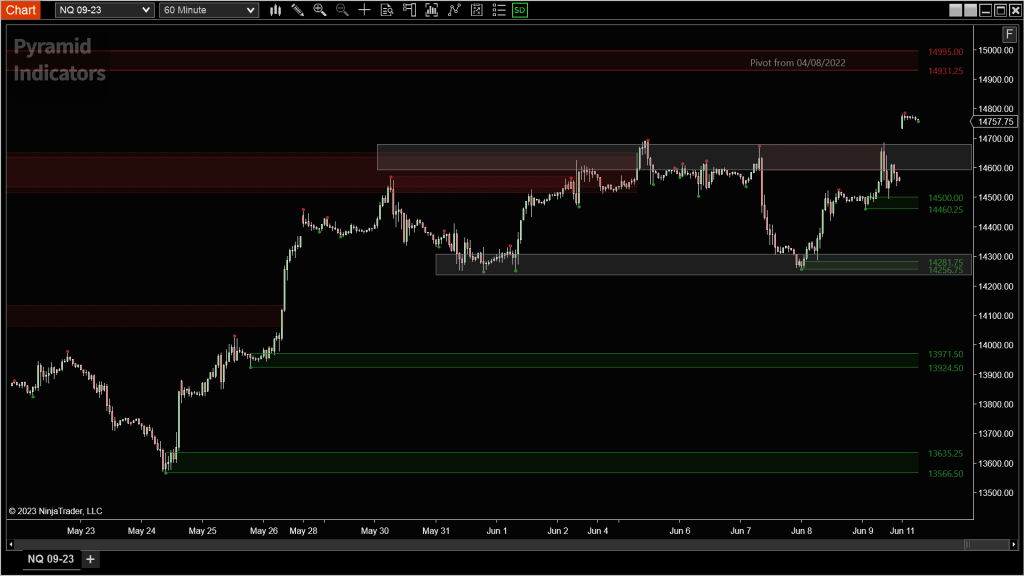This screenshot has width=1024, height=576.
Task: Add a new tab with plus button
Action: pyautogui.click(x=90, y=559)
